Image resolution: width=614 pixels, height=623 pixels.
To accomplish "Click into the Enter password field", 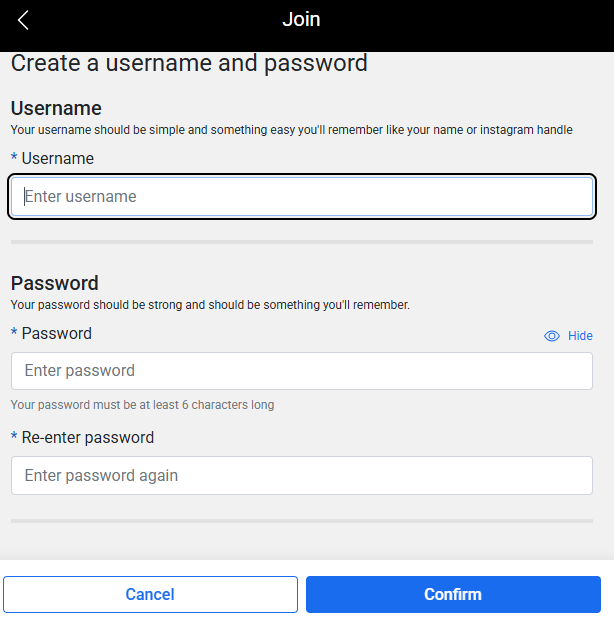I will [x=302, y=371].
